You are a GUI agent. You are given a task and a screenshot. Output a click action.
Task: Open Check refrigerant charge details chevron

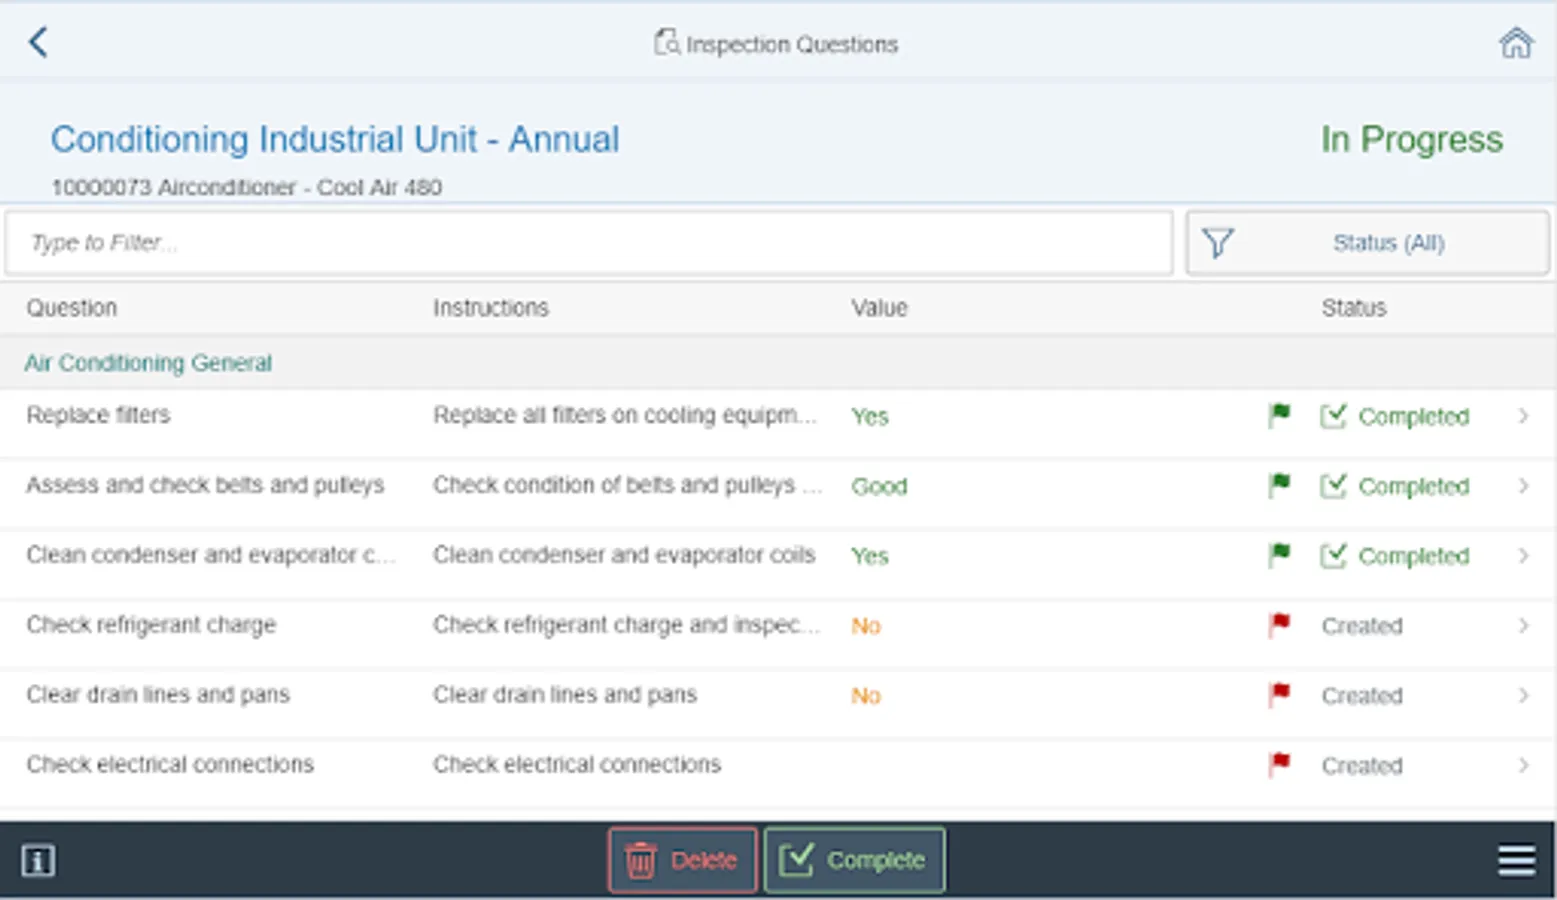tap(1523, 625)
